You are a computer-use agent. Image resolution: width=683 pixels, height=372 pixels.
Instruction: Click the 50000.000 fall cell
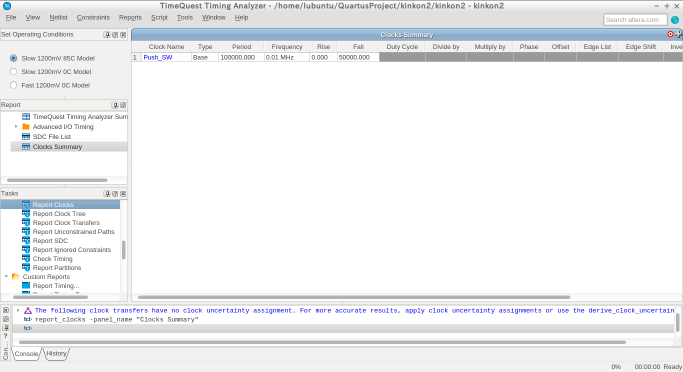click(x=358, y=57)
